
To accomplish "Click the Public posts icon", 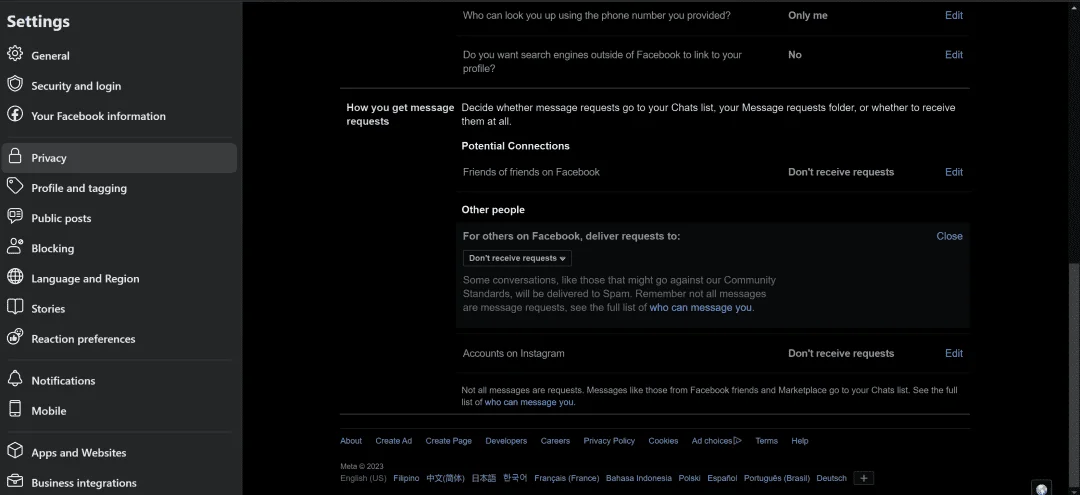I will click(x=15, y=217).
